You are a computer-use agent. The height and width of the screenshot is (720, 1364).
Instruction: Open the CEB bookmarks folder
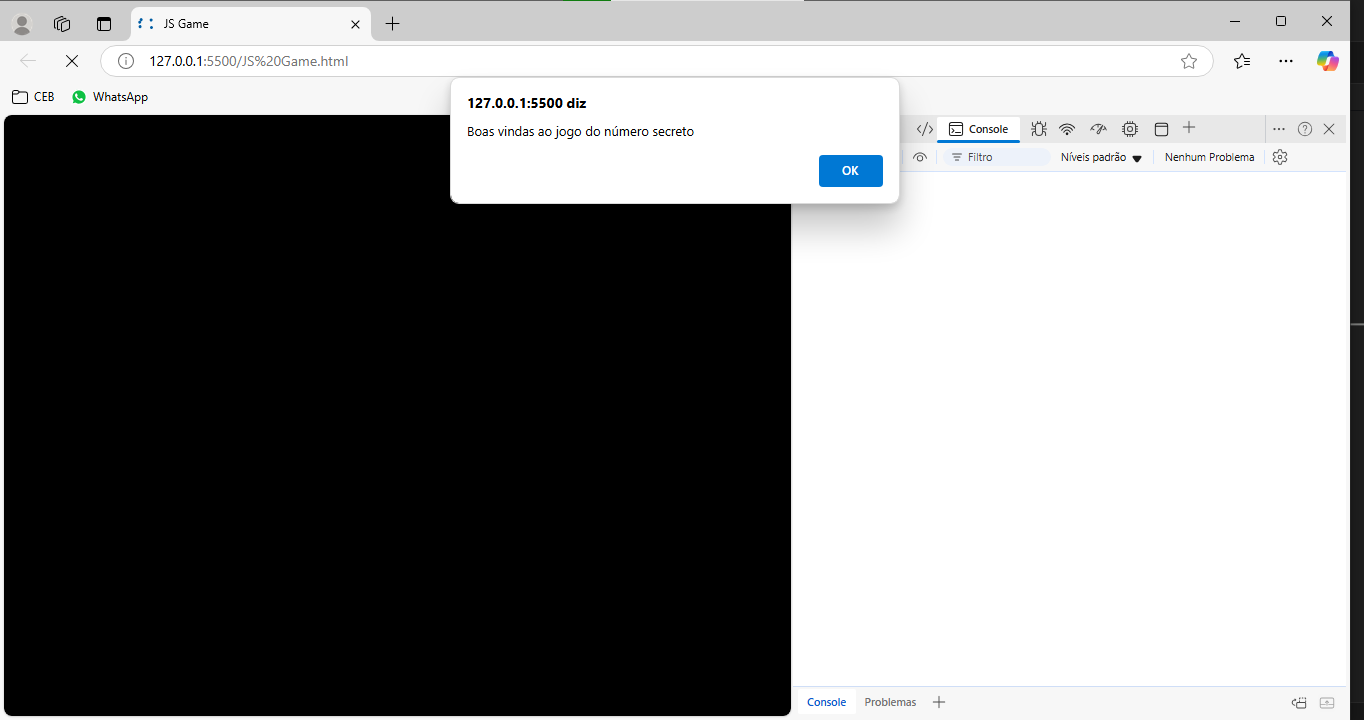33,97
